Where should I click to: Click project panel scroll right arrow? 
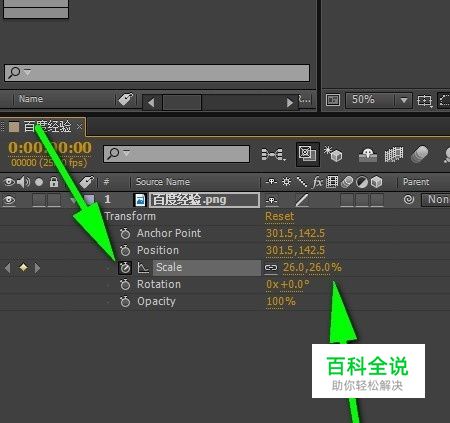pyautogui.click(x=290, y=102)
